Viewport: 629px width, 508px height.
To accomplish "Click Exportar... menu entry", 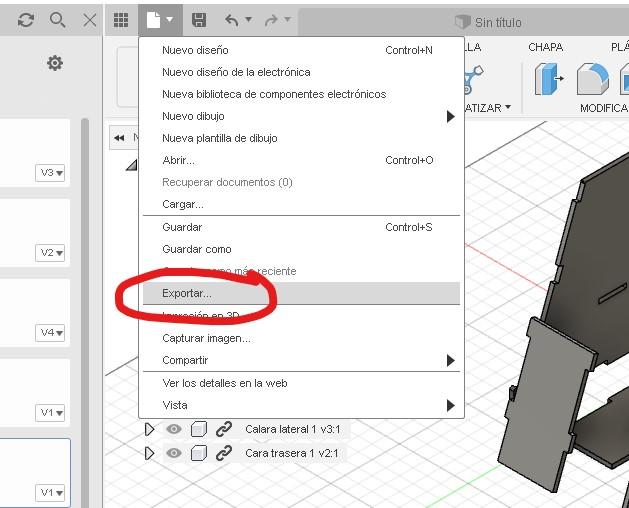I will 301,293.
